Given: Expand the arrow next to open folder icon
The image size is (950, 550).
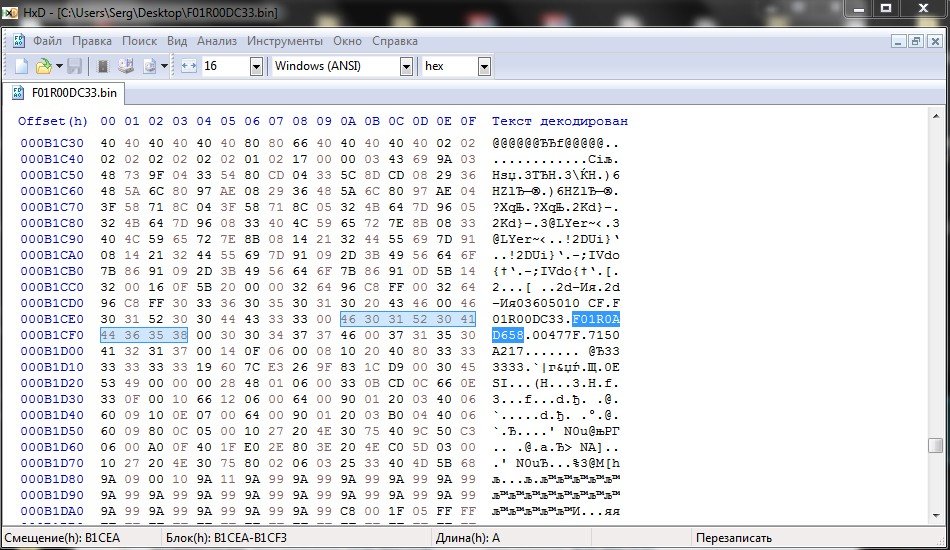Looking at the screenshot, I should pyautogui.click(x=59, y=66).
